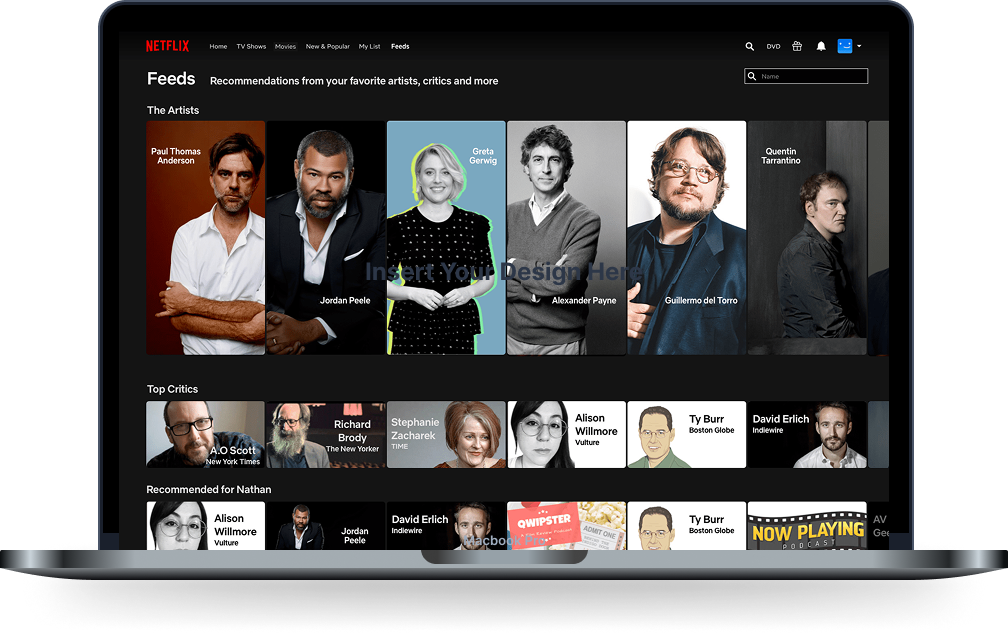Open notifications bell
This screenshot has width=1008, height=635.
tap(821, 46)
